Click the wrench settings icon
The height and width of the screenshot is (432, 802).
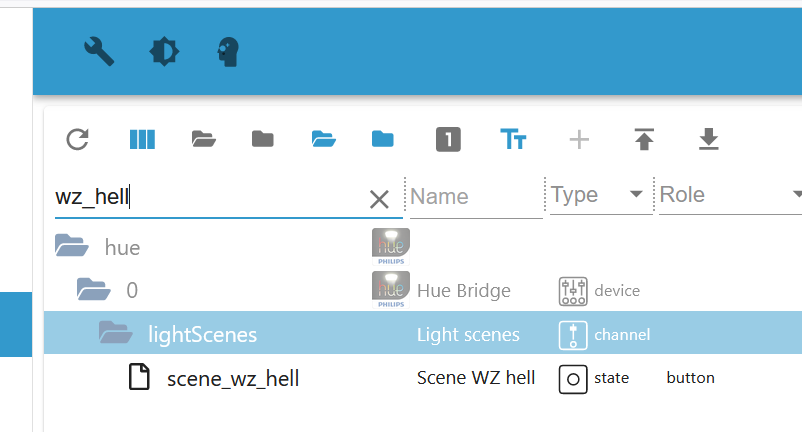(99, 51)
